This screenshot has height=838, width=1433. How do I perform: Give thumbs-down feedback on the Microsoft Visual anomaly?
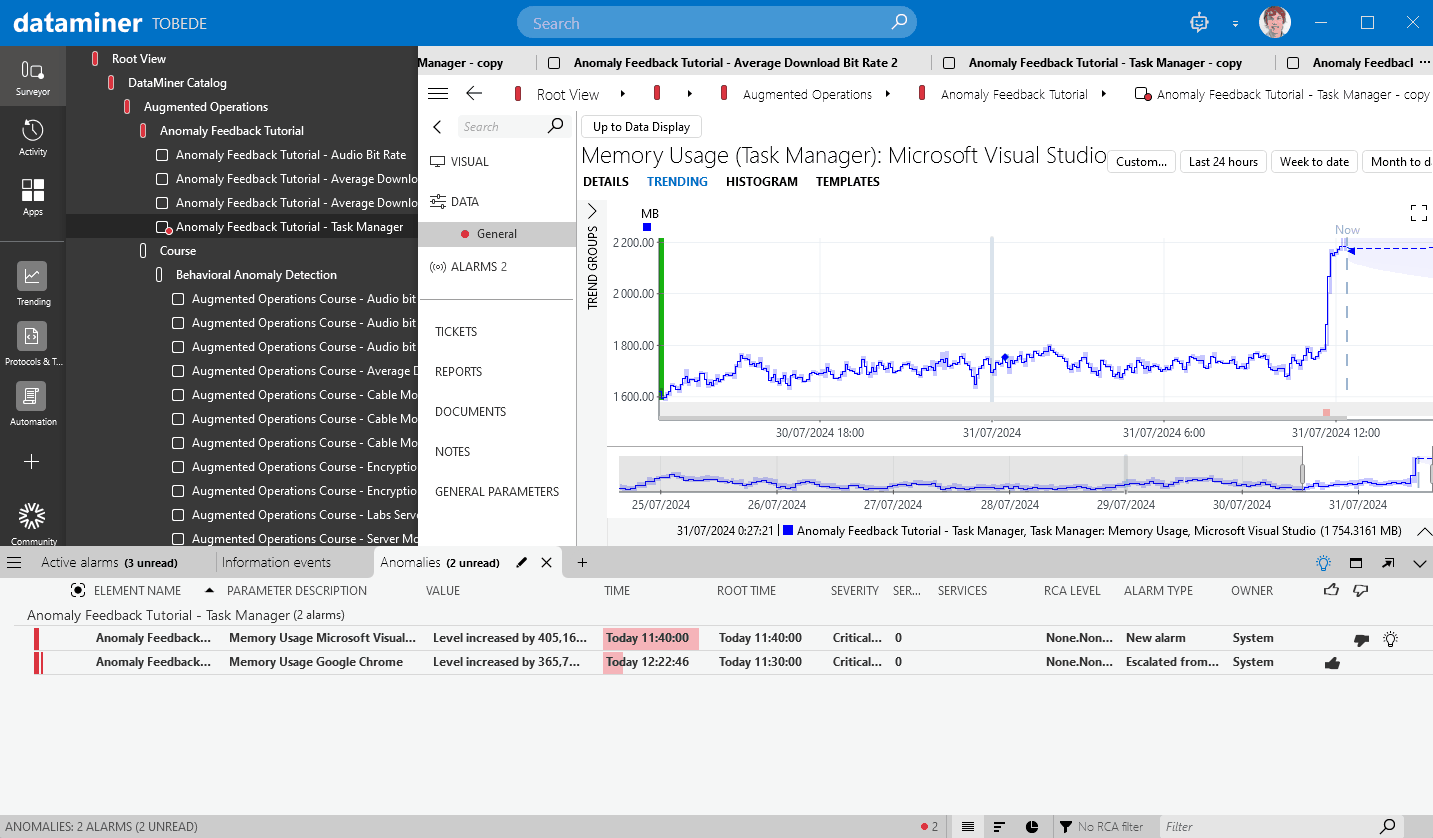[1361, 638]
